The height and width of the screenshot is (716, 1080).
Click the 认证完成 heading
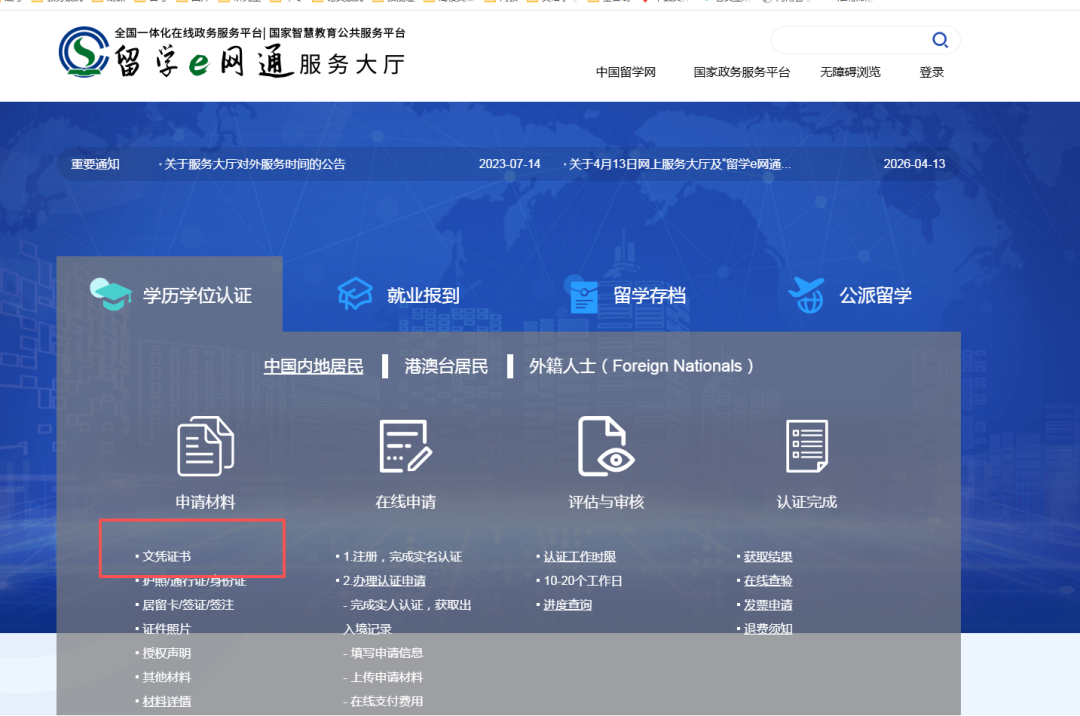[x=807, y=502]
